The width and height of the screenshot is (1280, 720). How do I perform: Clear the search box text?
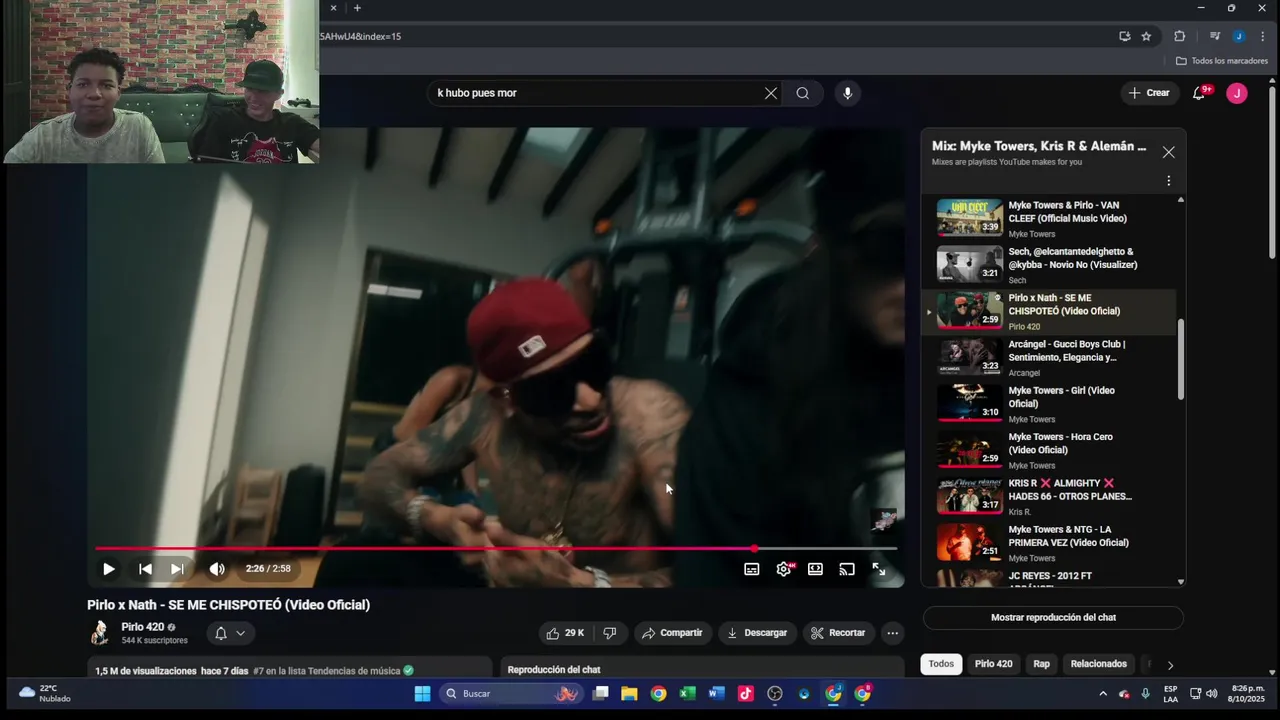click(x=770, y=93)
